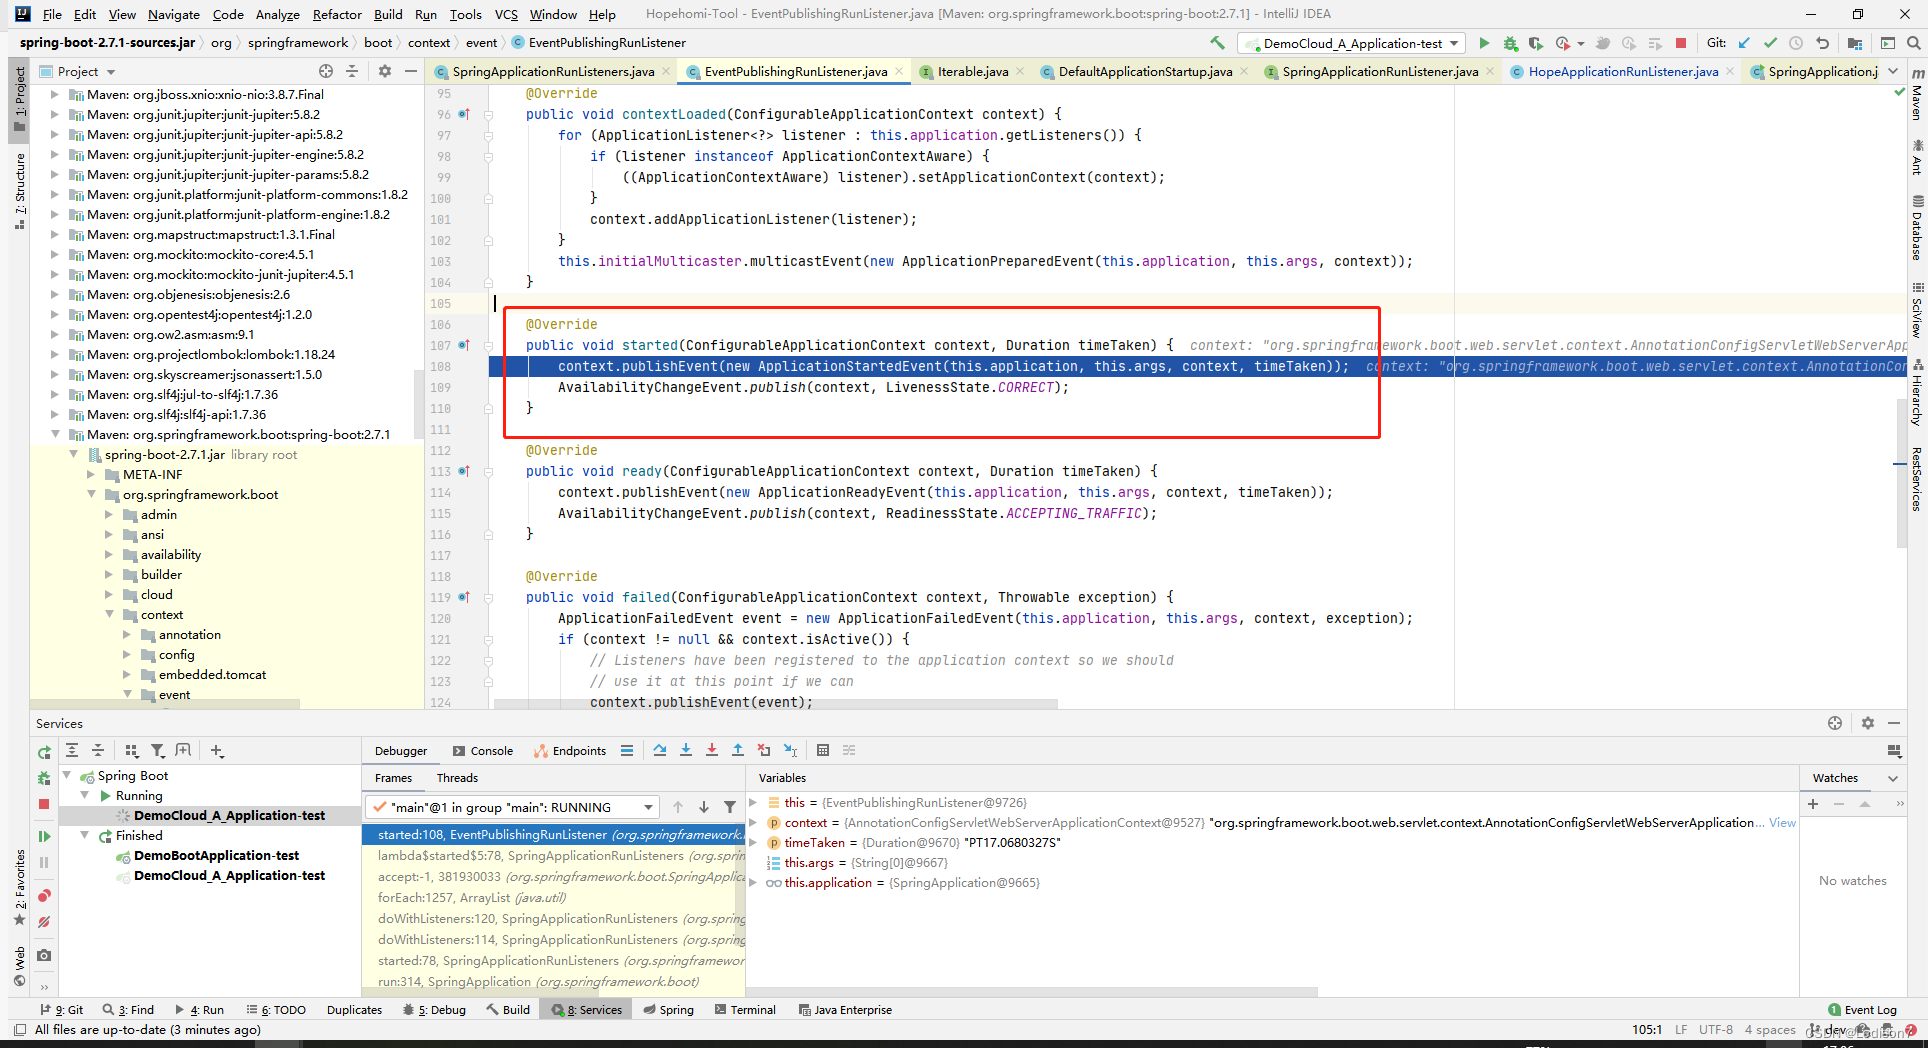
Task: Open the Endpoints tab
Action: [x=570, y=751]
